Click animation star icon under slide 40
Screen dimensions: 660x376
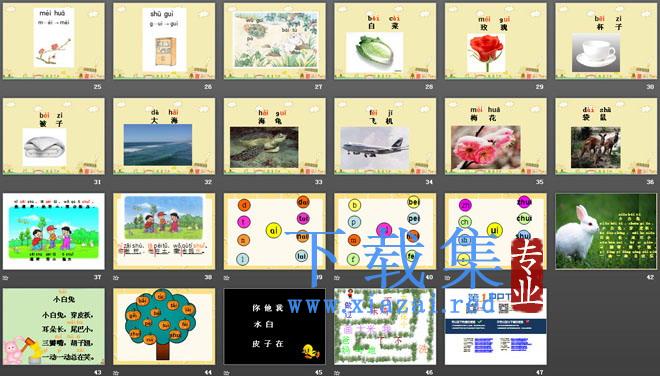click(337, 277)
